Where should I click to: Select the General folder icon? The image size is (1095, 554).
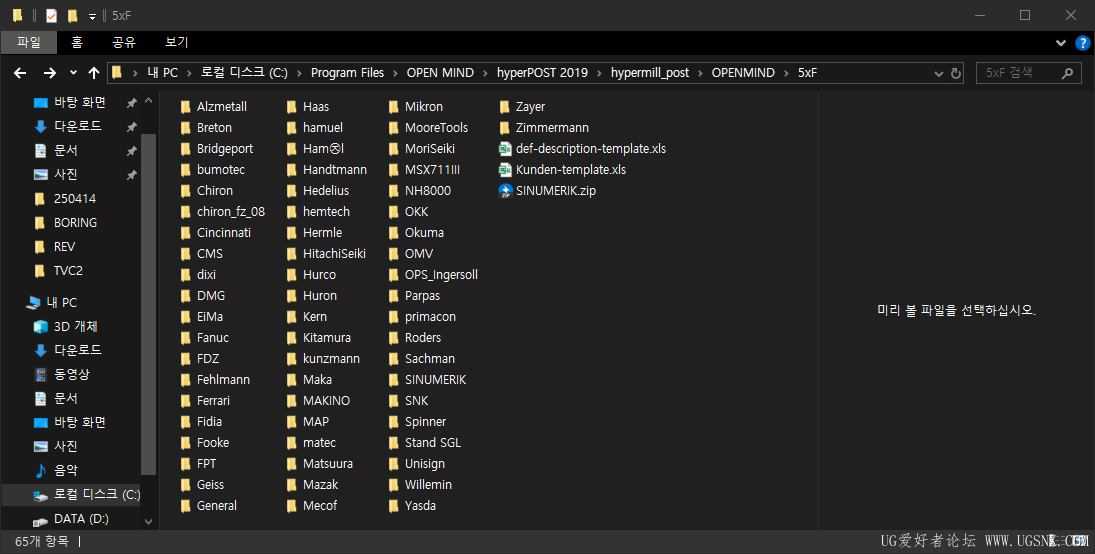(x=185, y=506)
